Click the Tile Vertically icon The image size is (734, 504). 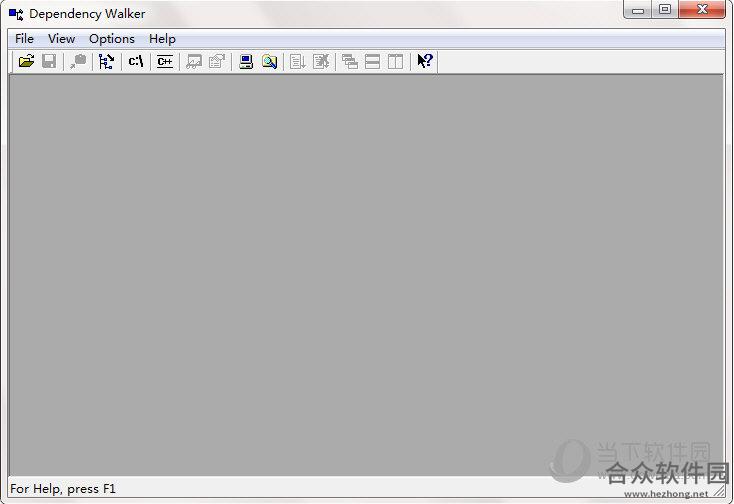click(x=396, y=61)
